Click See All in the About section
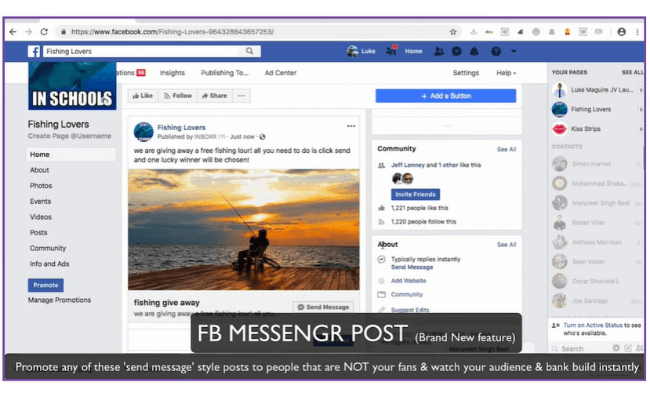 point(506,245)
